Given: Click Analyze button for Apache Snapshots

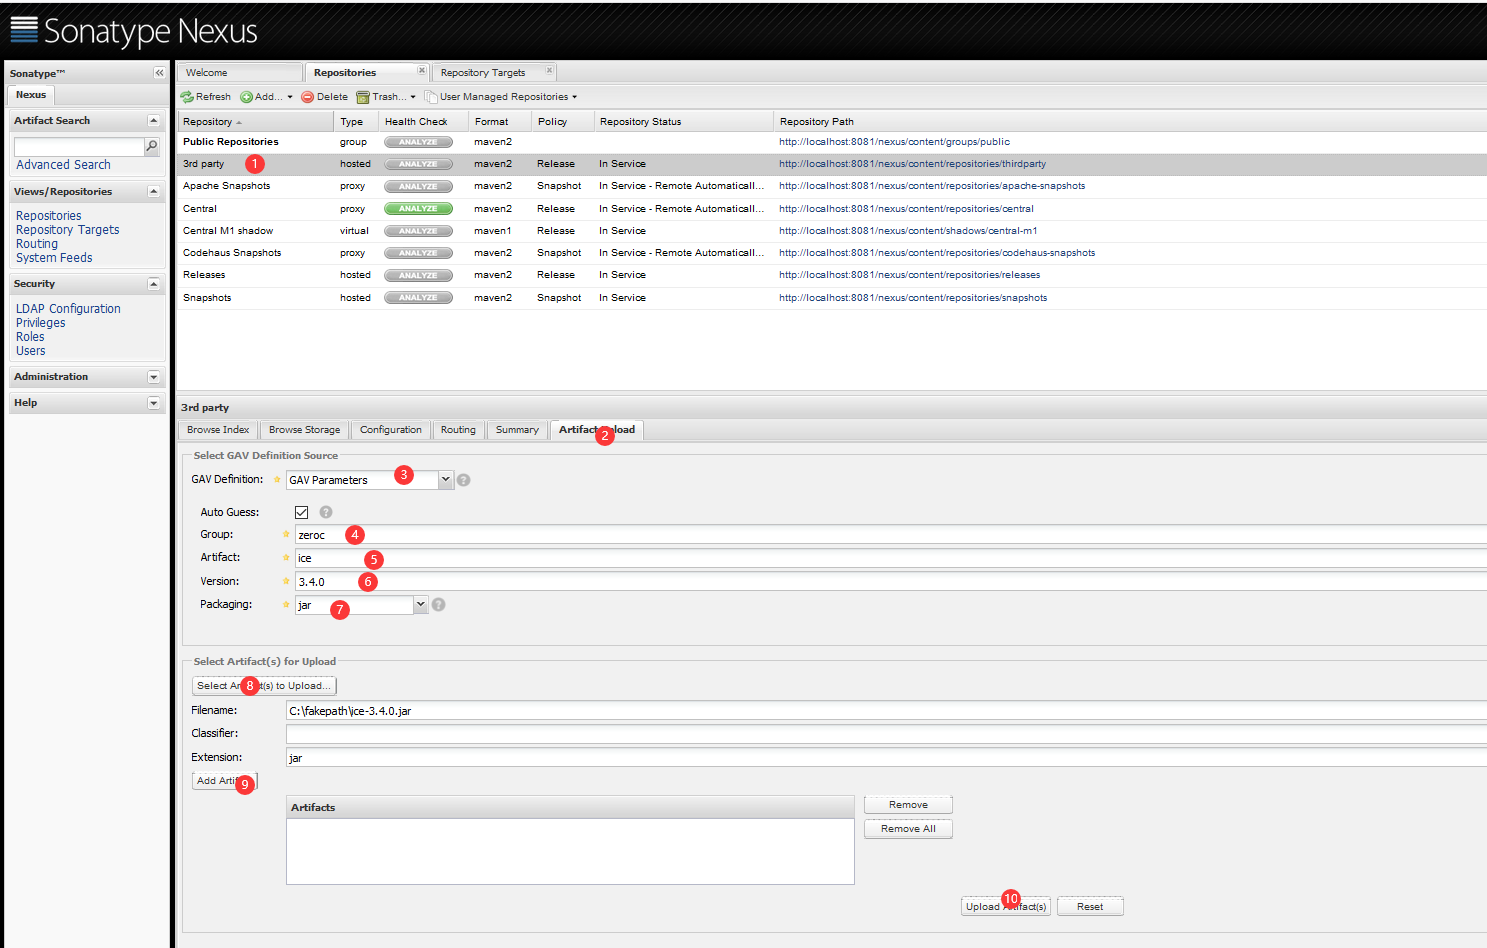Looking at the screenshot, I should [x=418, y=186].
